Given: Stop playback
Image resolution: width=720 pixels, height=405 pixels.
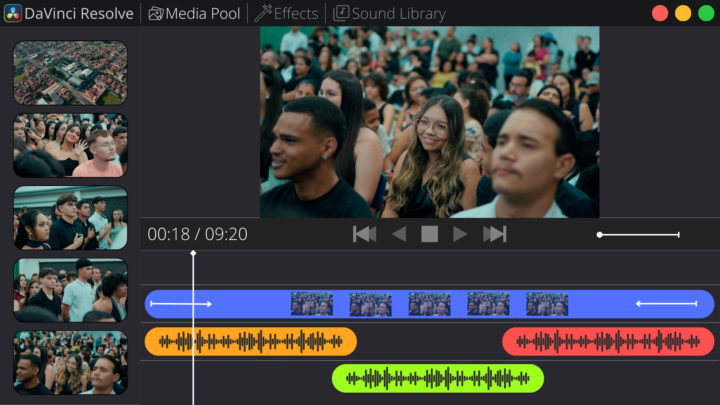Looking at the screenshot, I should coord(429,234).
